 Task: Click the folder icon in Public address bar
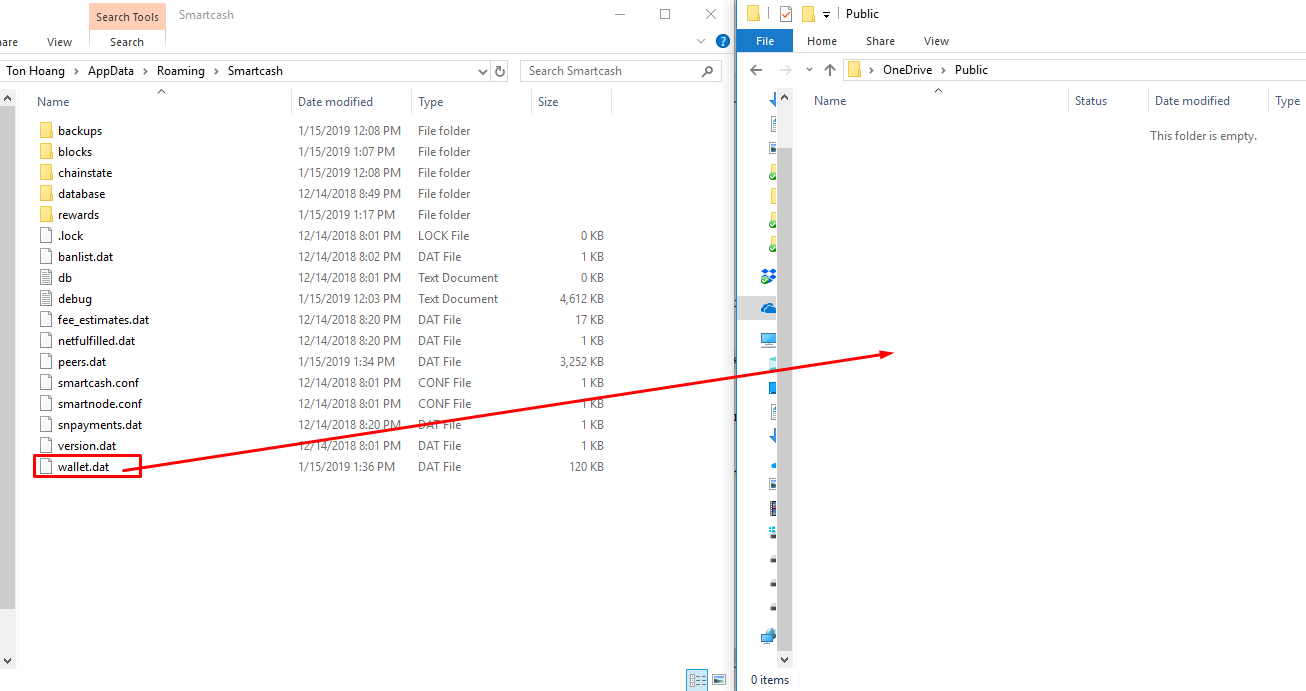coord(854,70)
